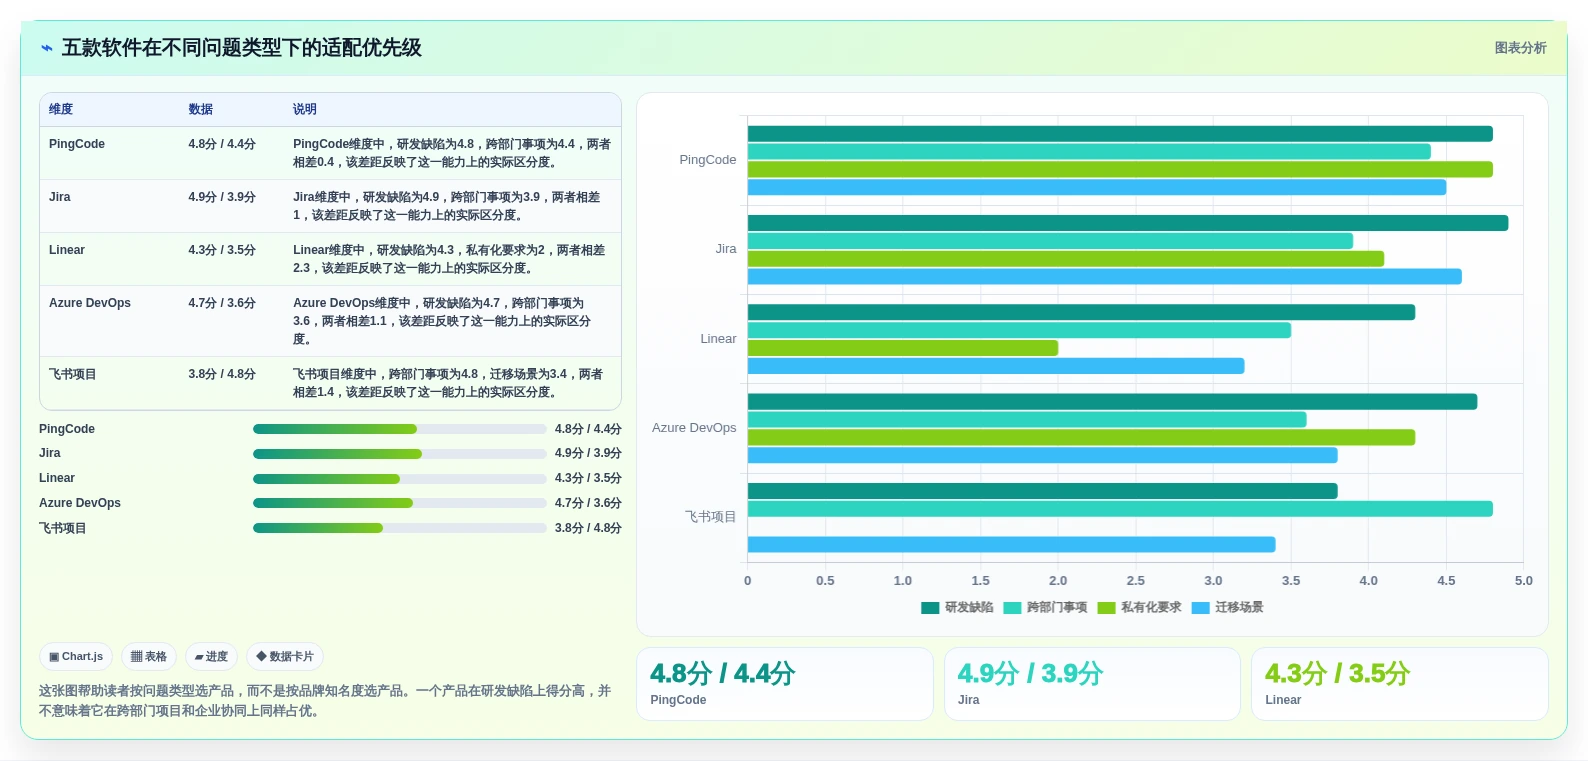Click the chart title 五款软件在不同问题类型下的适配优先级
This screenshot has height=761, width=1588.
pos(242,48)
